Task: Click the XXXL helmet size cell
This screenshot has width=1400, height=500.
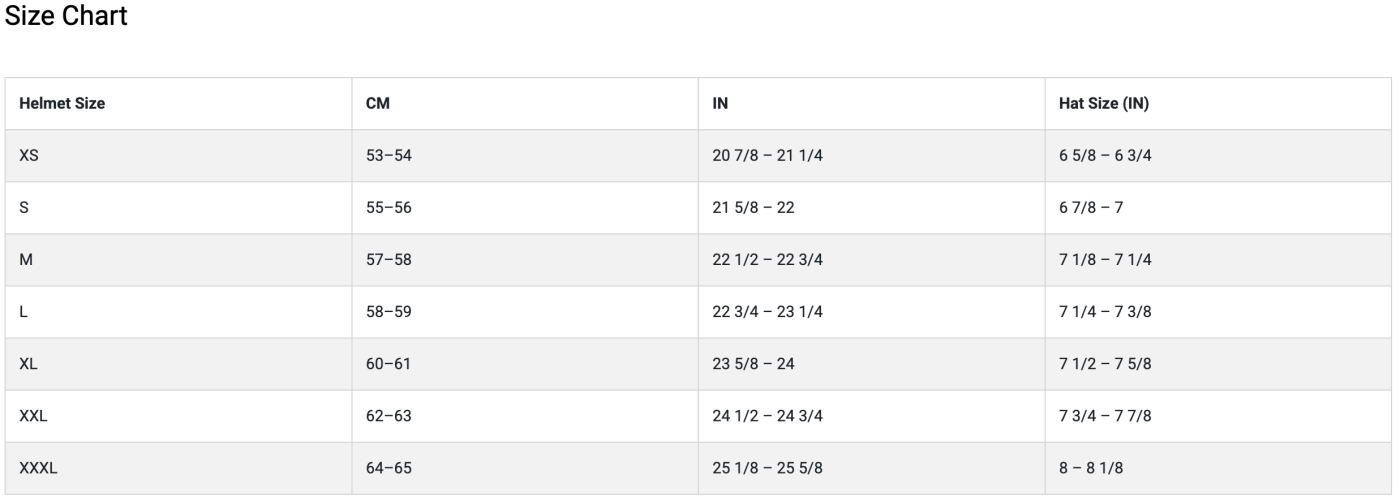Action: [38, 468]
